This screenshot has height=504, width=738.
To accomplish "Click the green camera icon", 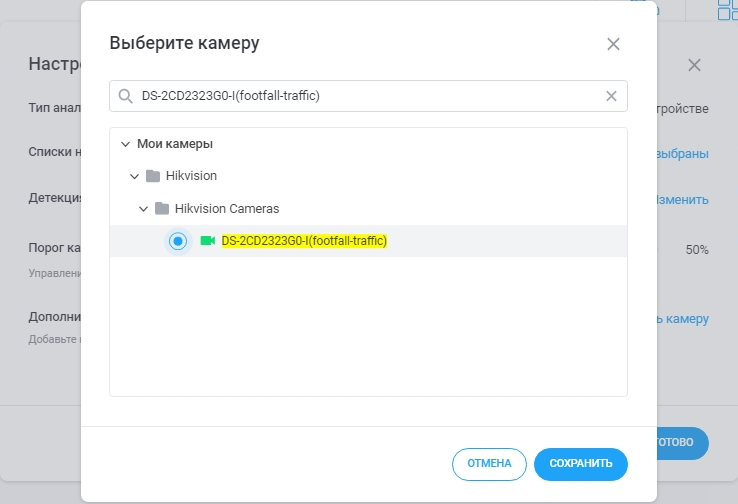I will click(x=208, y=241).
